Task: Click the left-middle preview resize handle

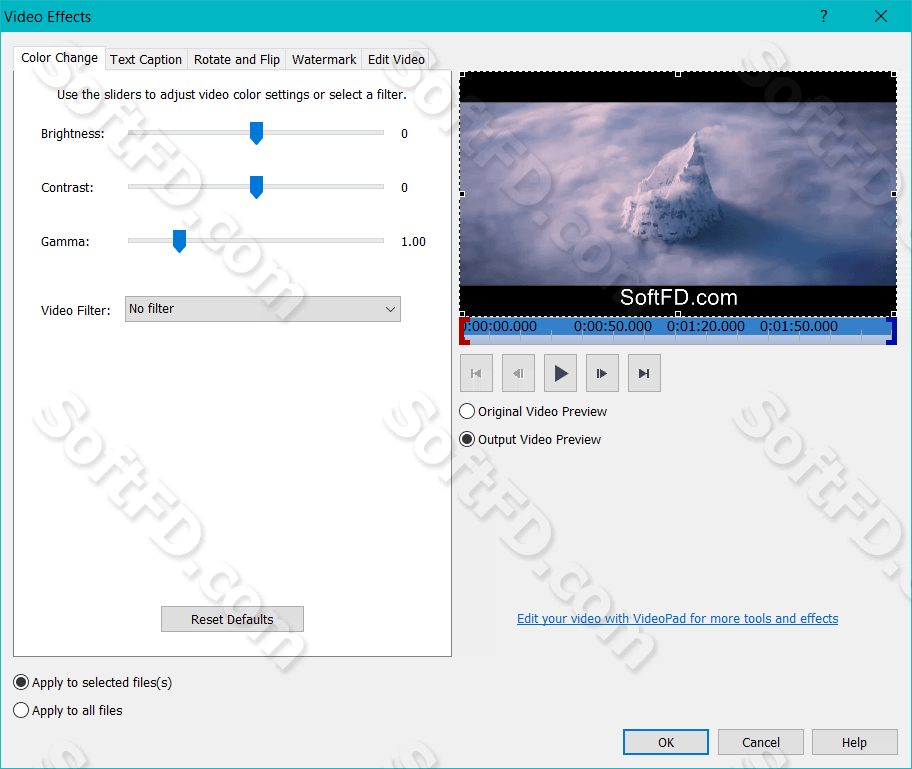Action: tap(462, 194)
